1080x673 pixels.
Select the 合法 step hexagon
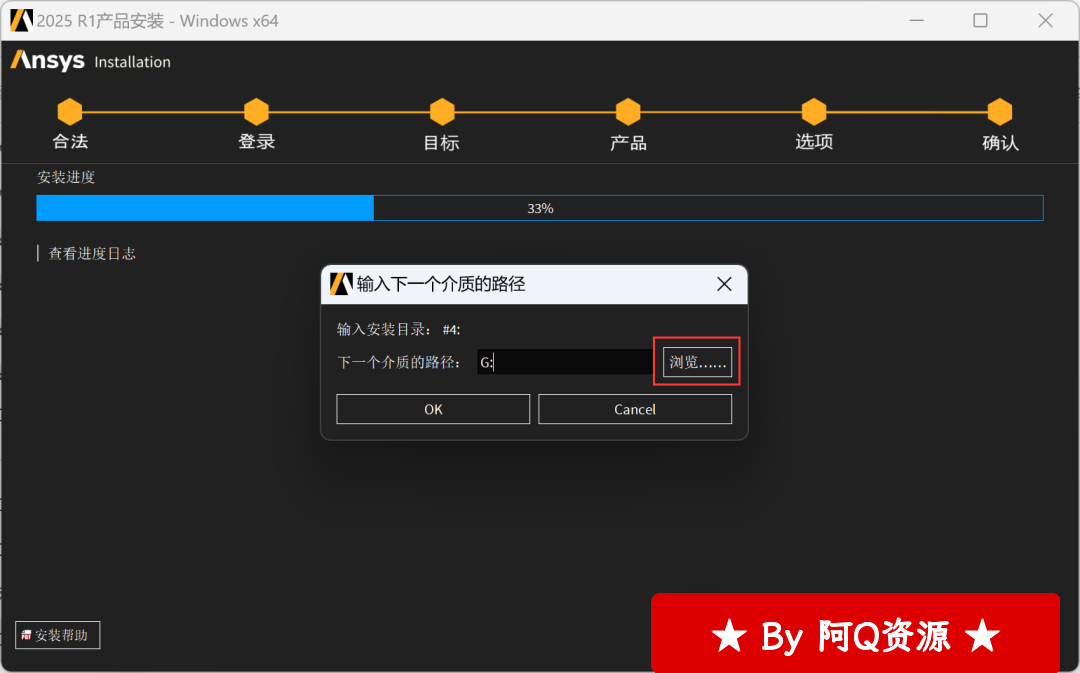pos(70,112)
